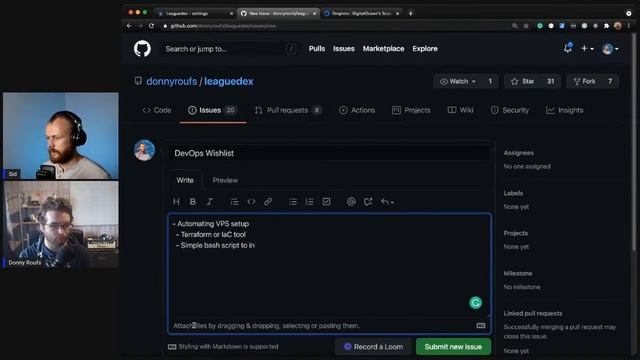The image size is (640, 360).
Task: Select the Issues repository tab
Action: [x=212, y=110]
